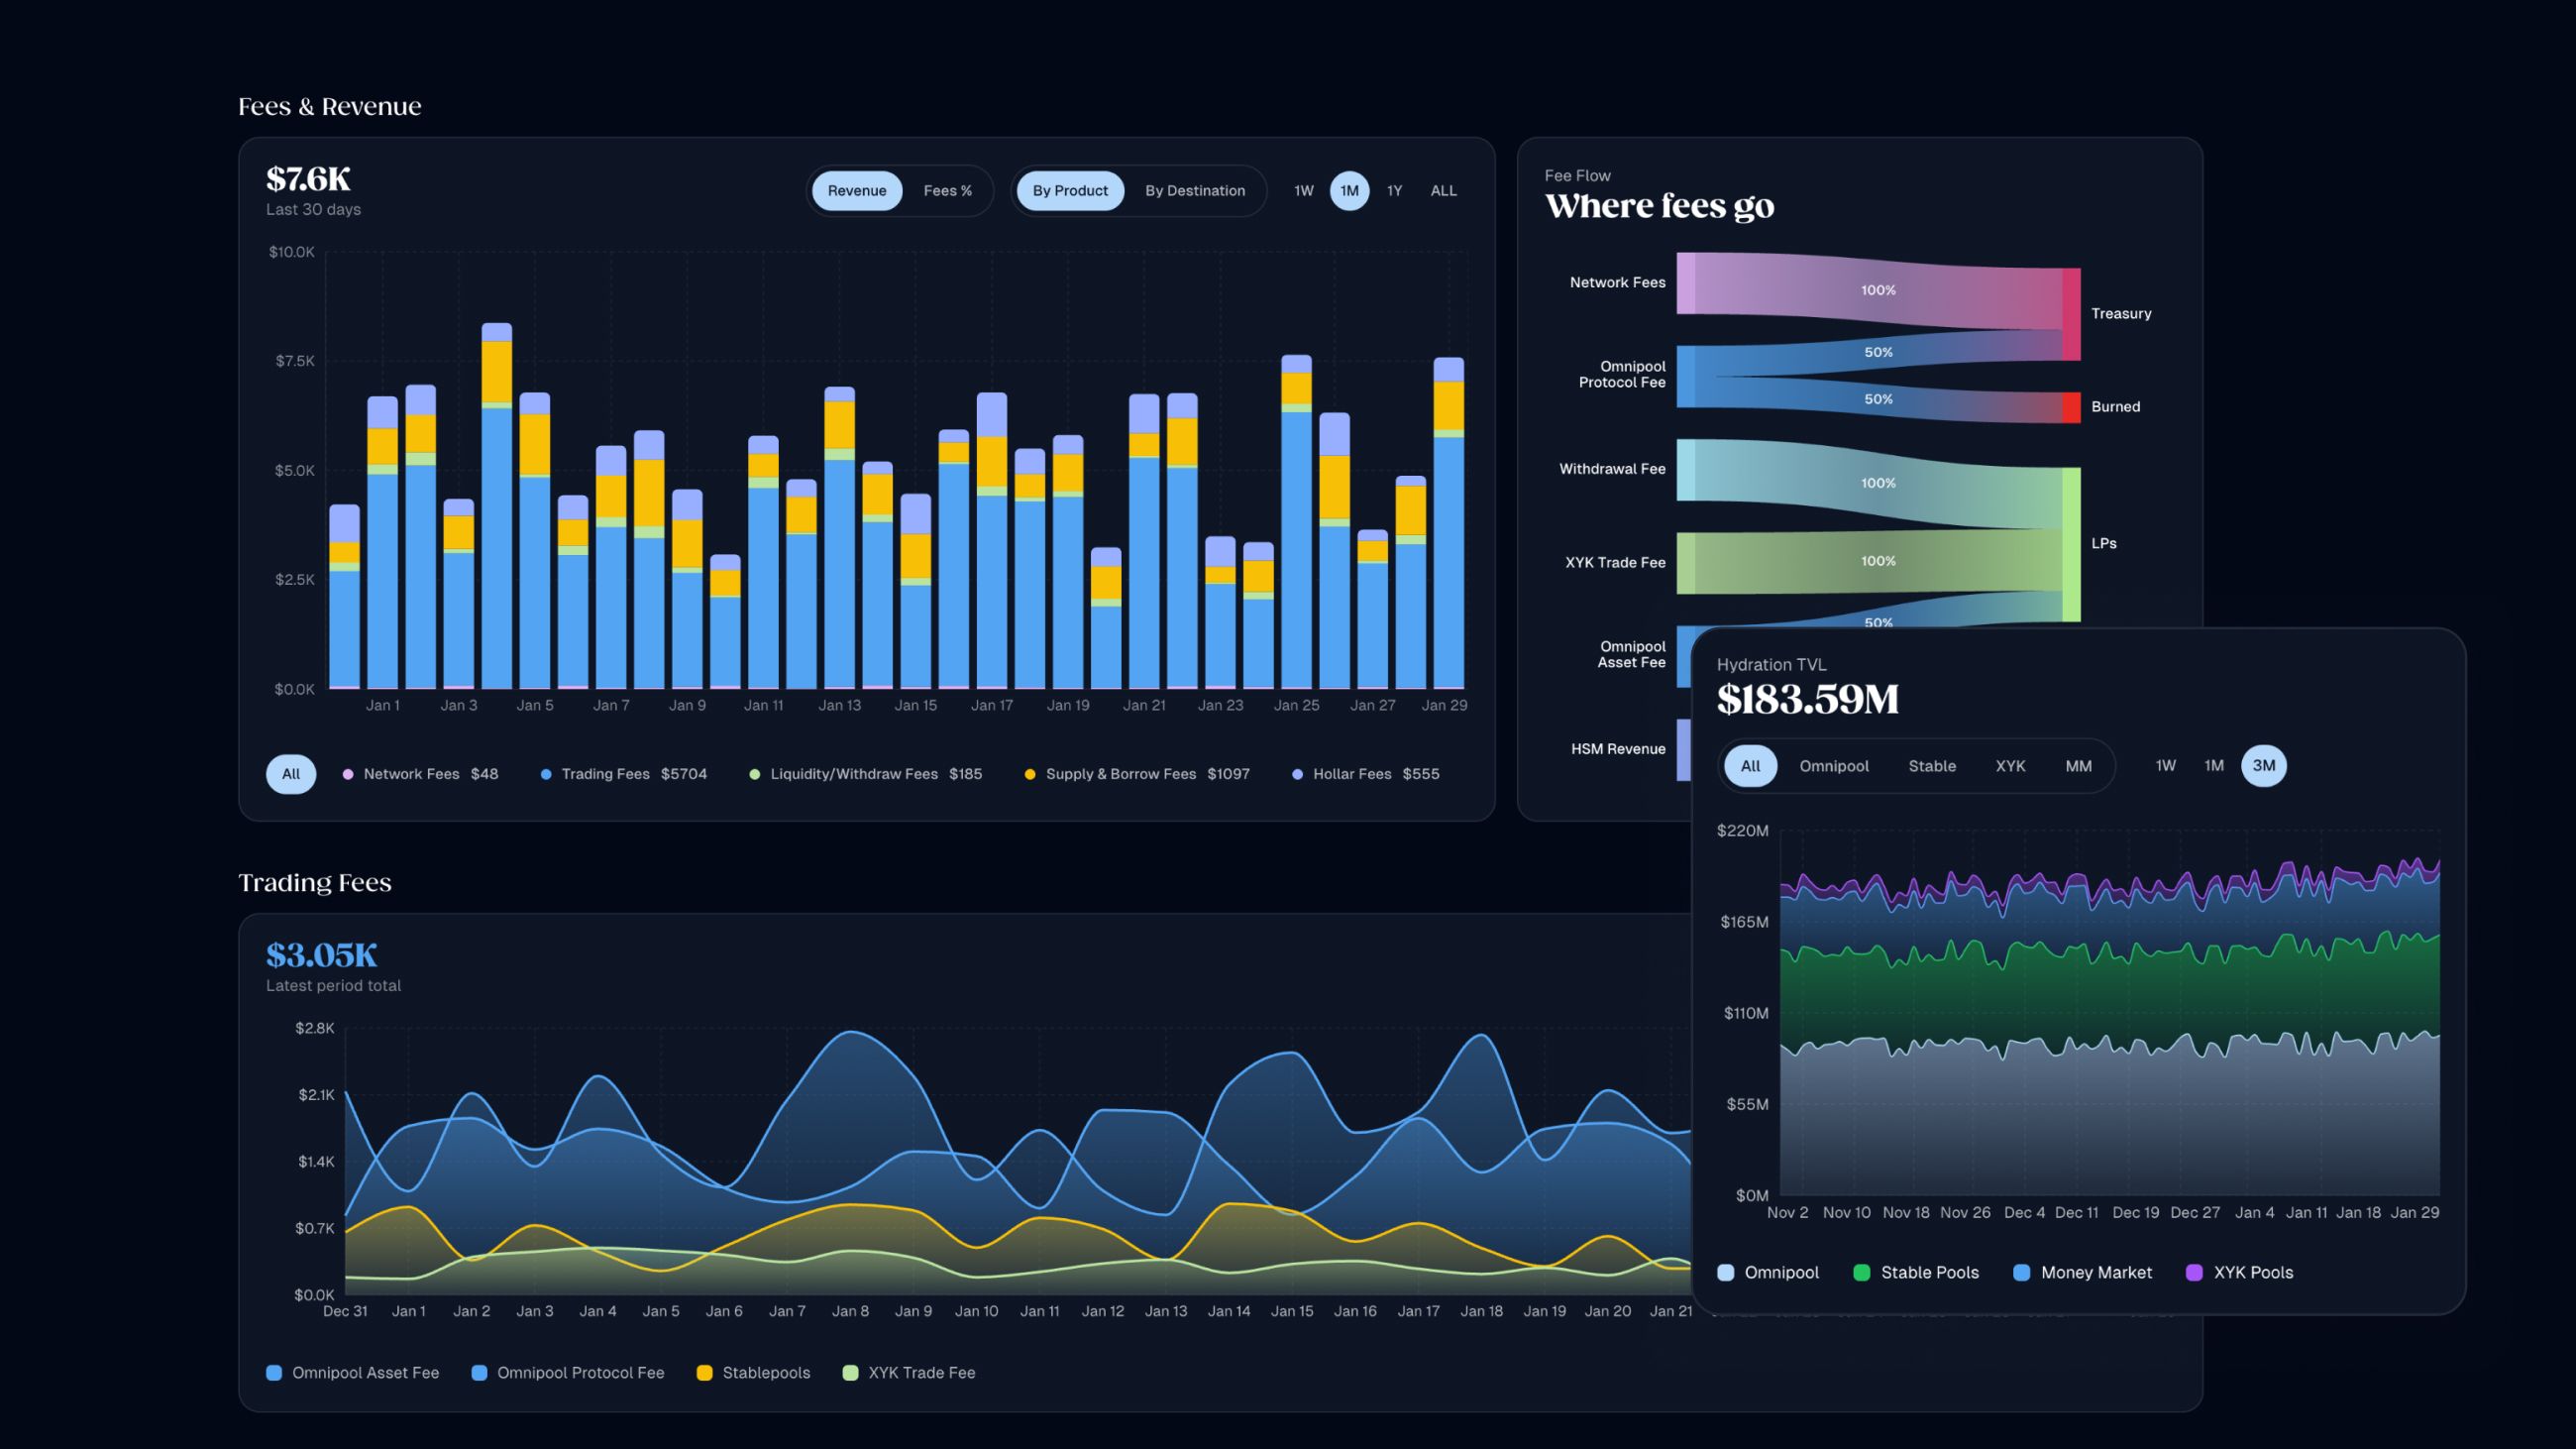Toggle Omnipool Asset Fee legend swatch
Viewport: 2576px width, 1449px height.
tap(274, 1372)
